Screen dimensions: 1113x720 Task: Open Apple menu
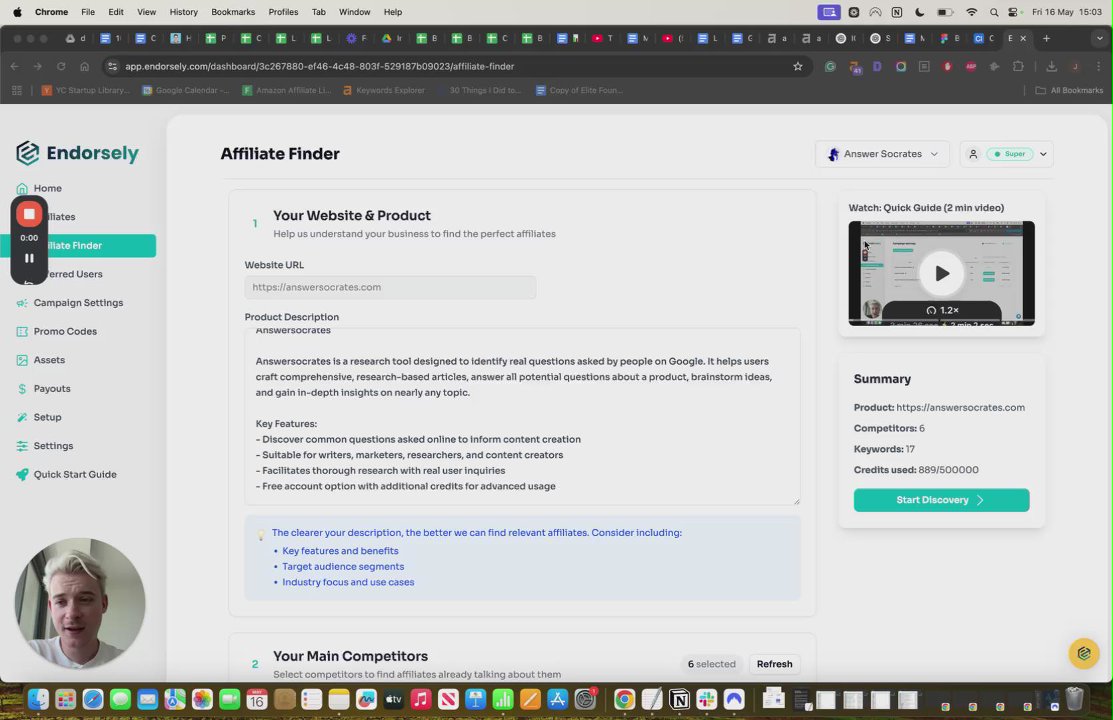tap(17, 12)
